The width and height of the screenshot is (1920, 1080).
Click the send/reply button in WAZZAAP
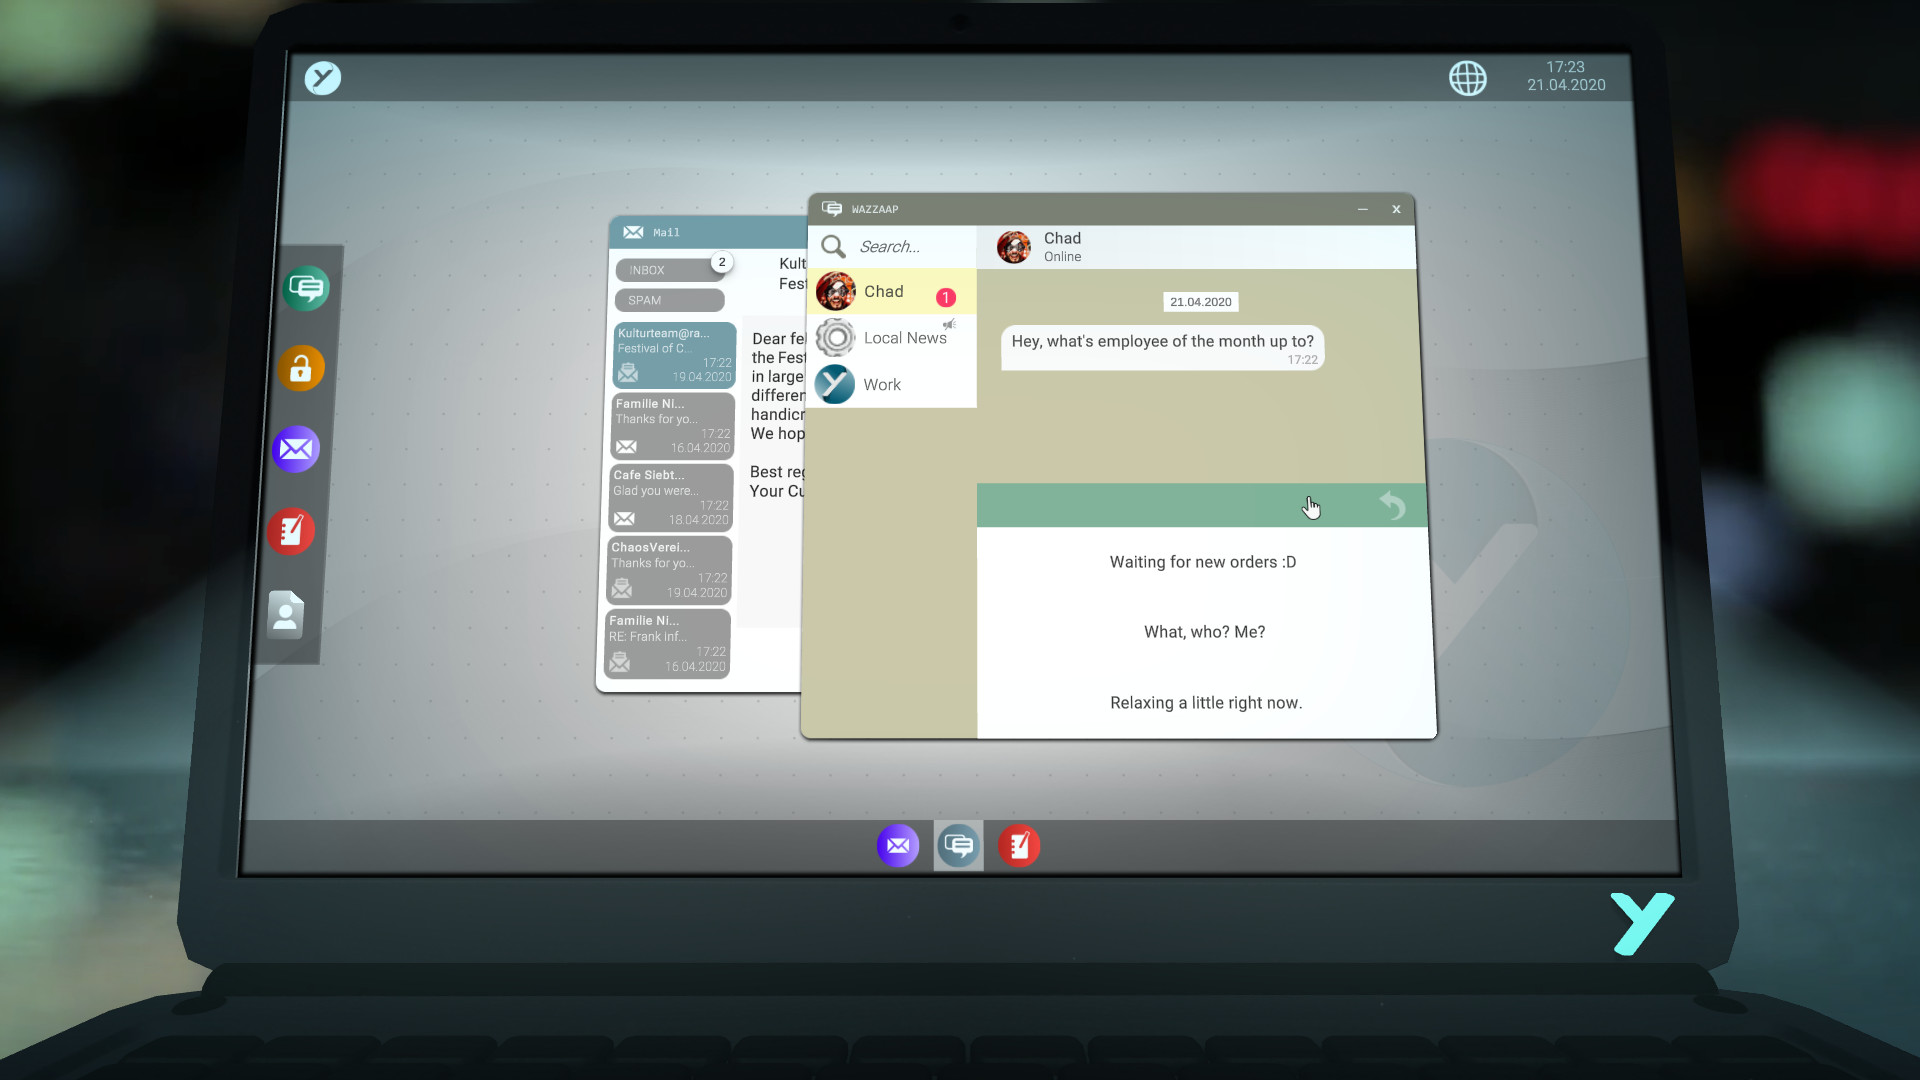(1393, 505)
